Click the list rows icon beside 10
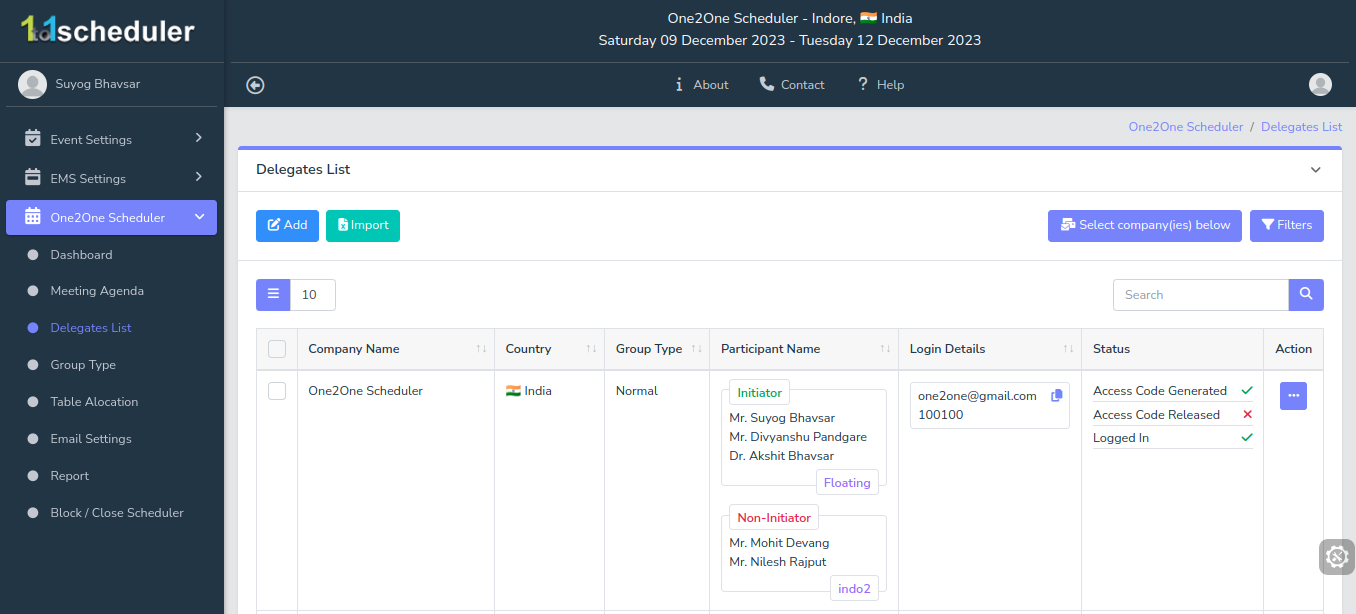The image size is (1356, 614). 273,295
